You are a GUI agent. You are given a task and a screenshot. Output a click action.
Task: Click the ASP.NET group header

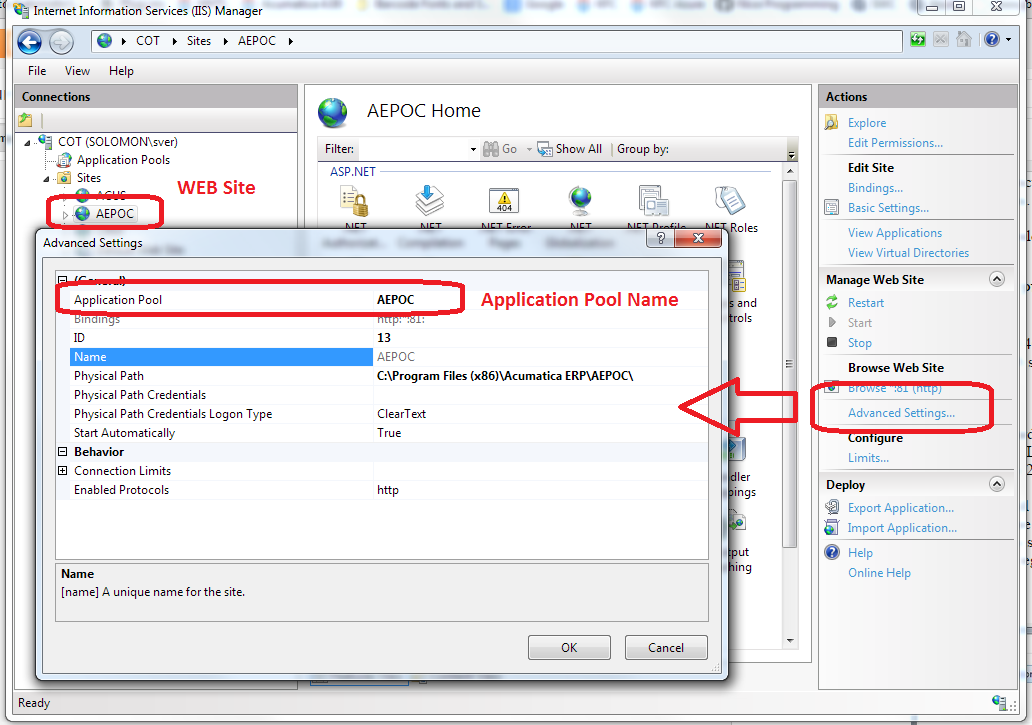coord(353,171)
